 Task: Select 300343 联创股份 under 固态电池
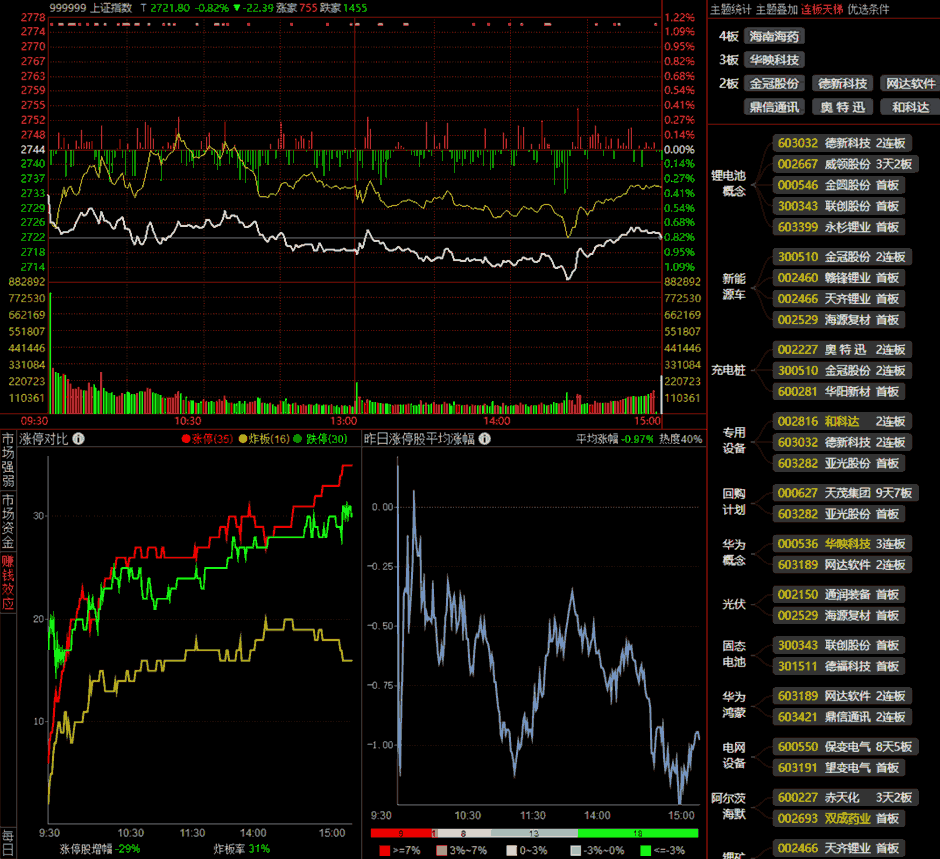[838, 645]
